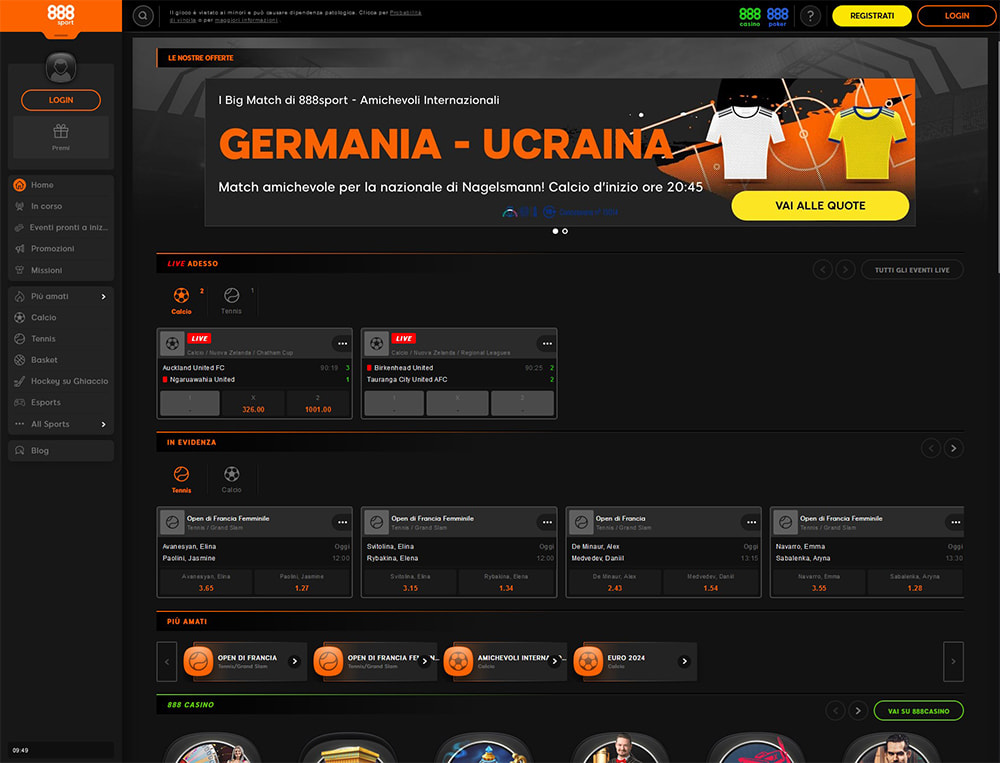Click the Home icon in sidebar
The width and height of the screenshot is (1000, 763).
click(20, 185)
